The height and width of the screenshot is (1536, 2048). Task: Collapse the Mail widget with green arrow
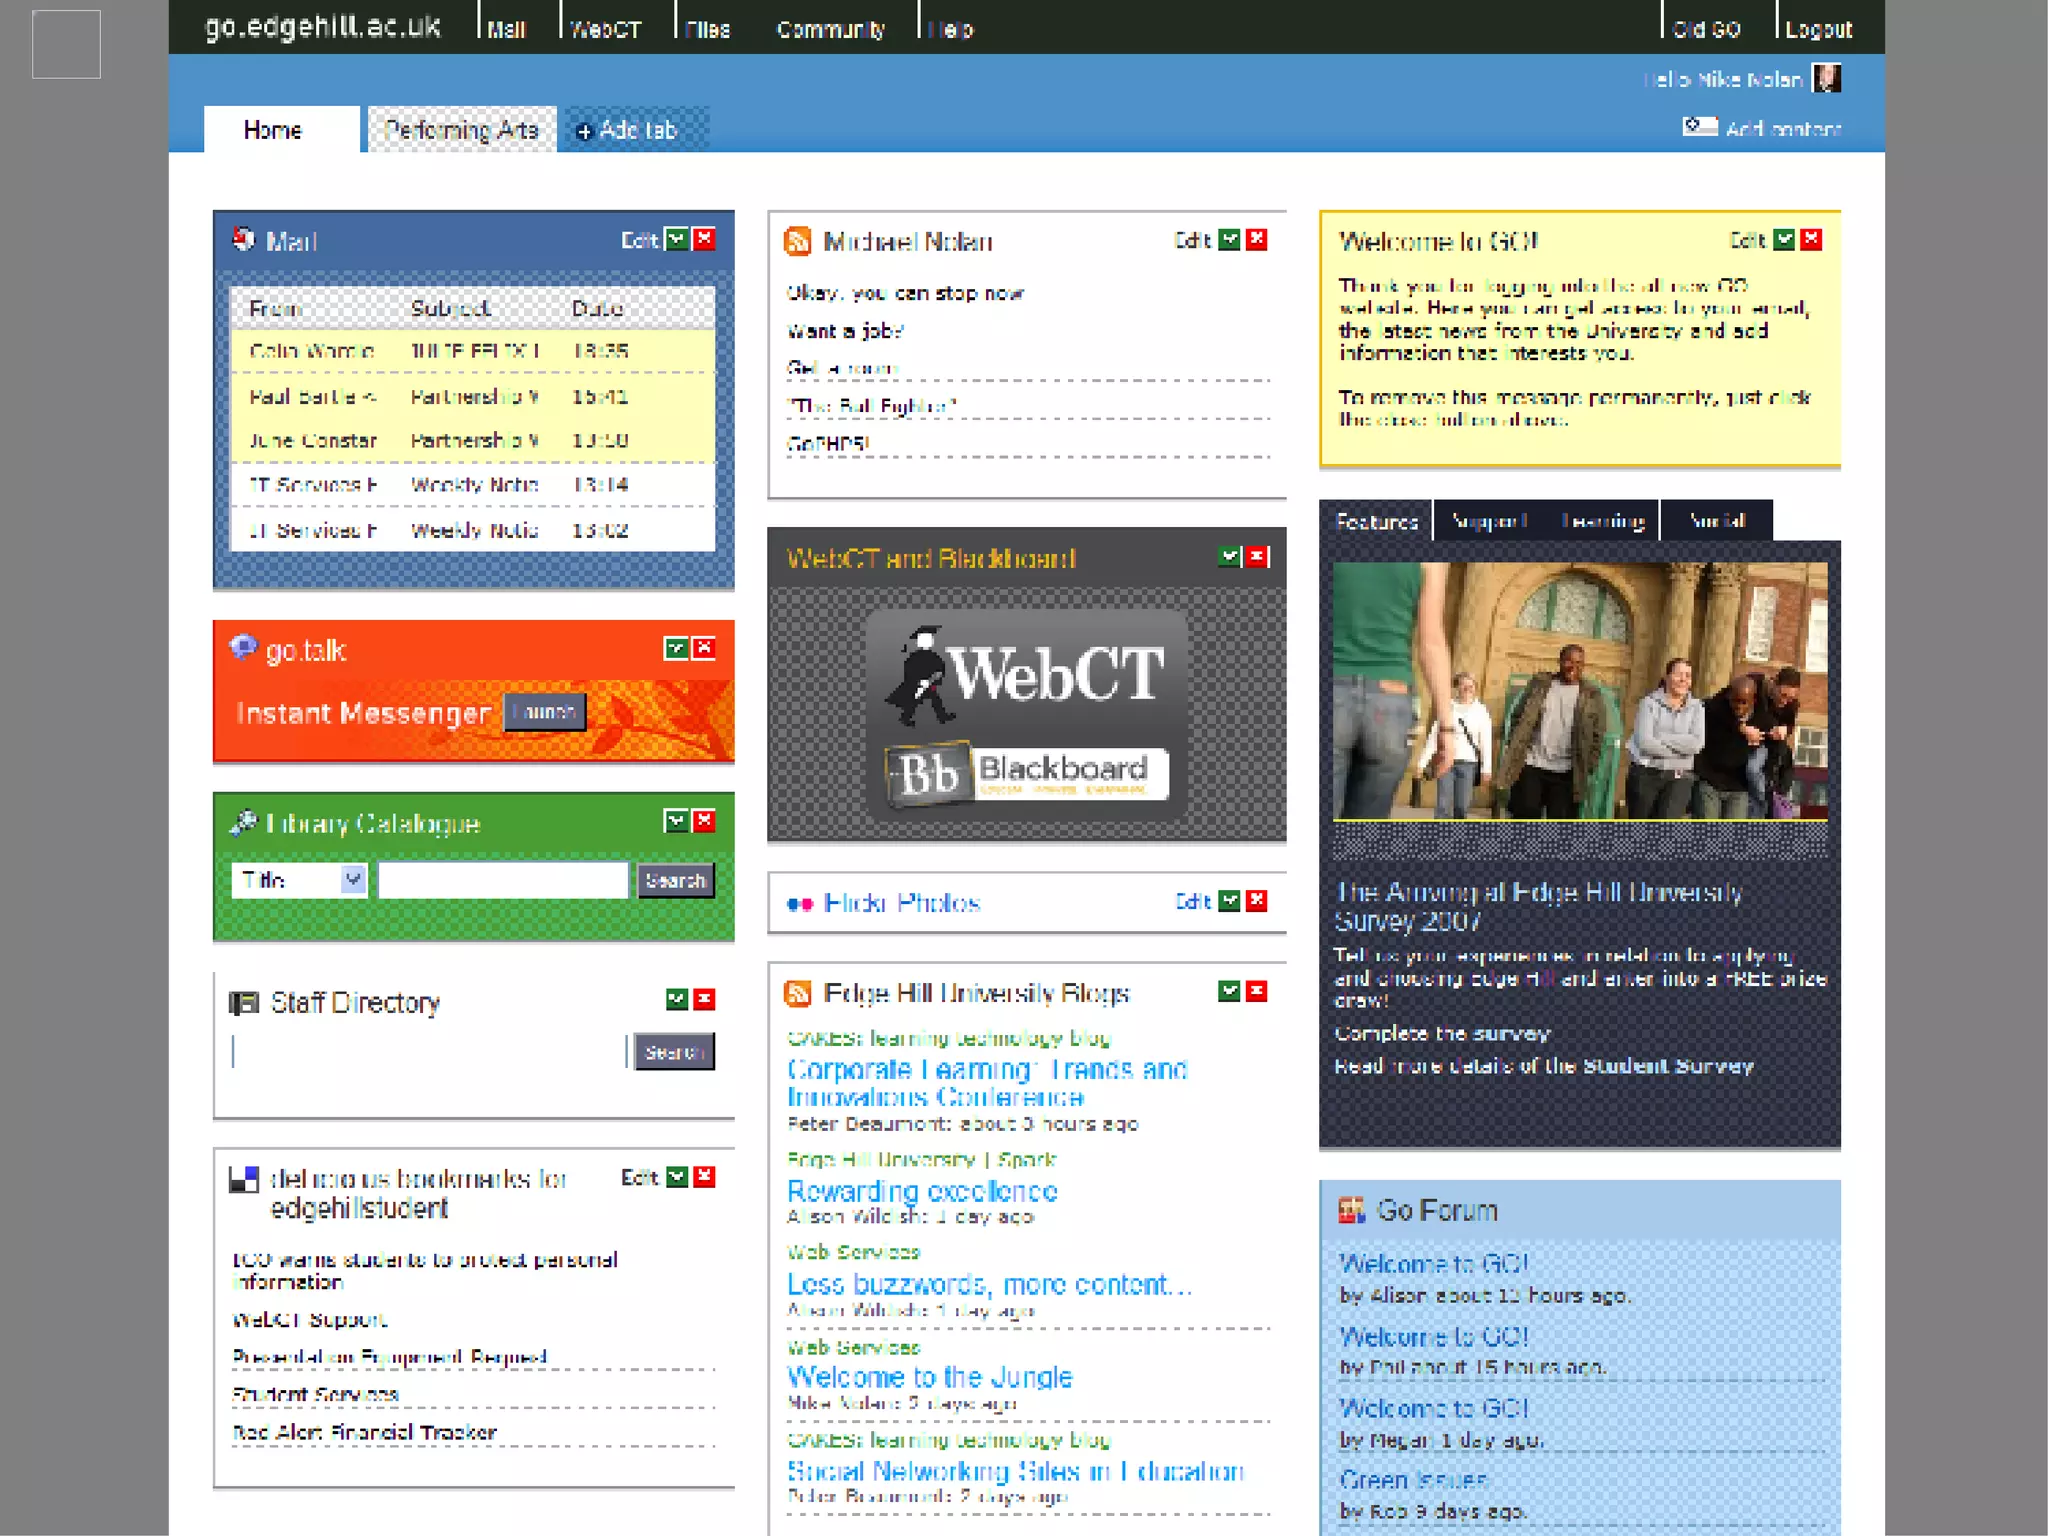(677, 239)
